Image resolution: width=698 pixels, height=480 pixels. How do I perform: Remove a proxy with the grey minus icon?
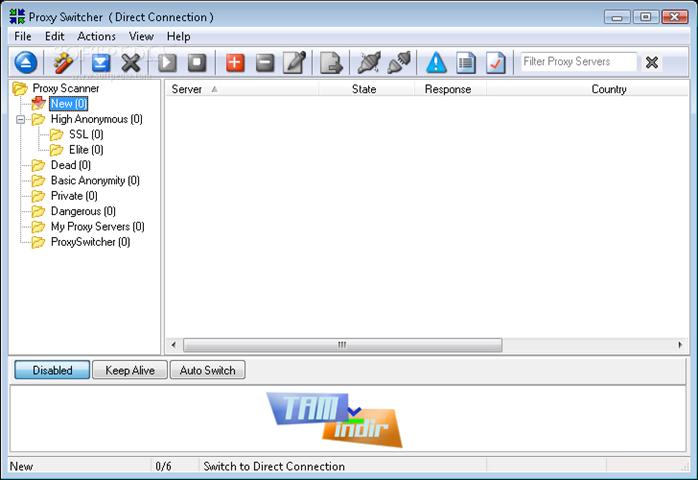point(265,62)
